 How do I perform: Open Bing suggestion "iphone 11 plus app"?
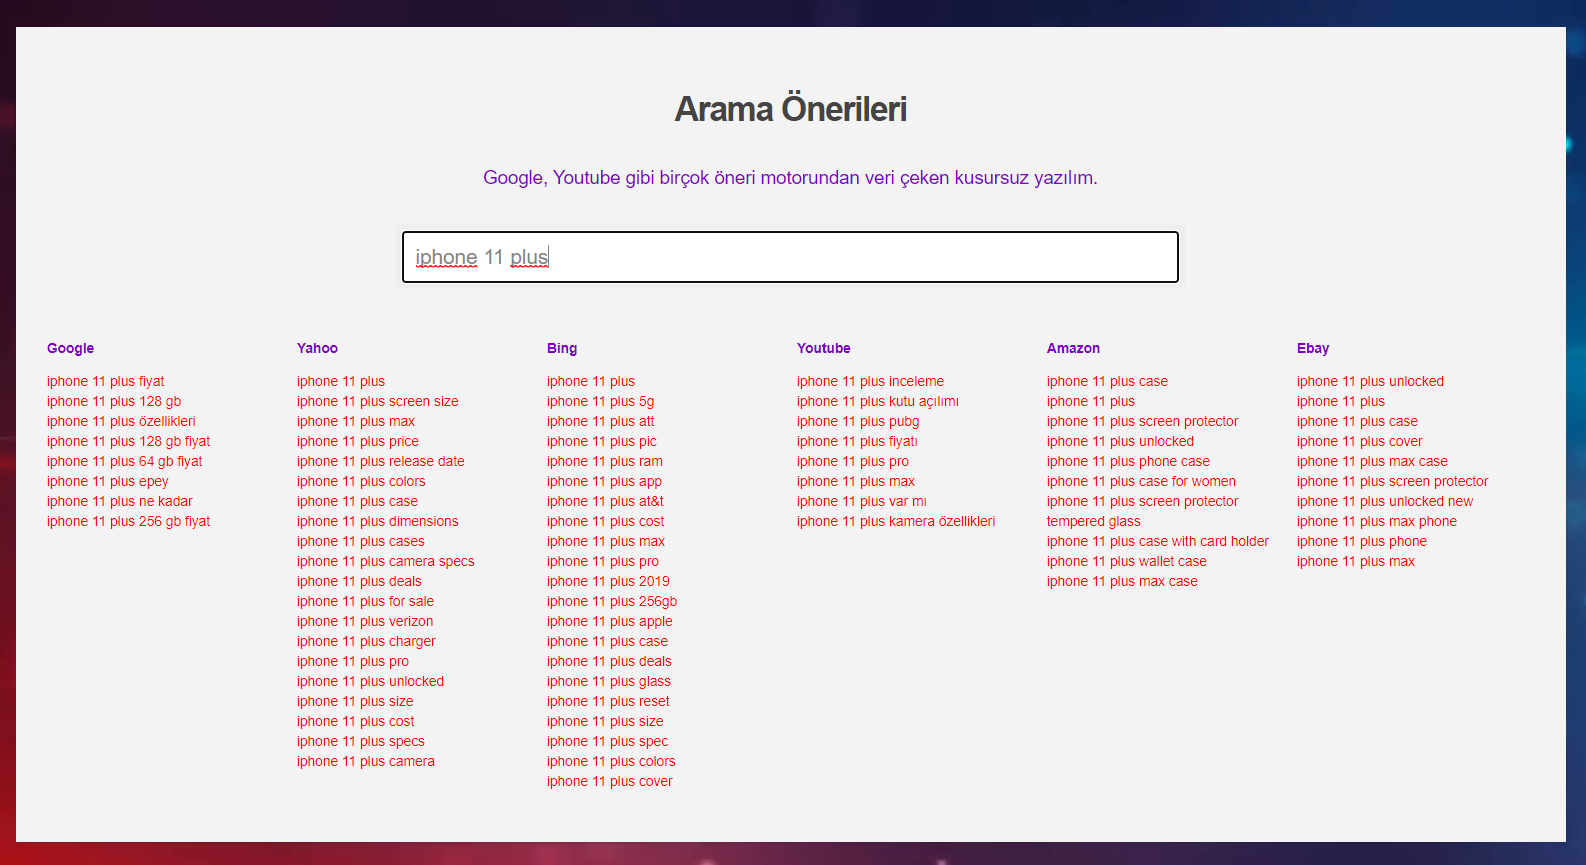tap(604, 481)
